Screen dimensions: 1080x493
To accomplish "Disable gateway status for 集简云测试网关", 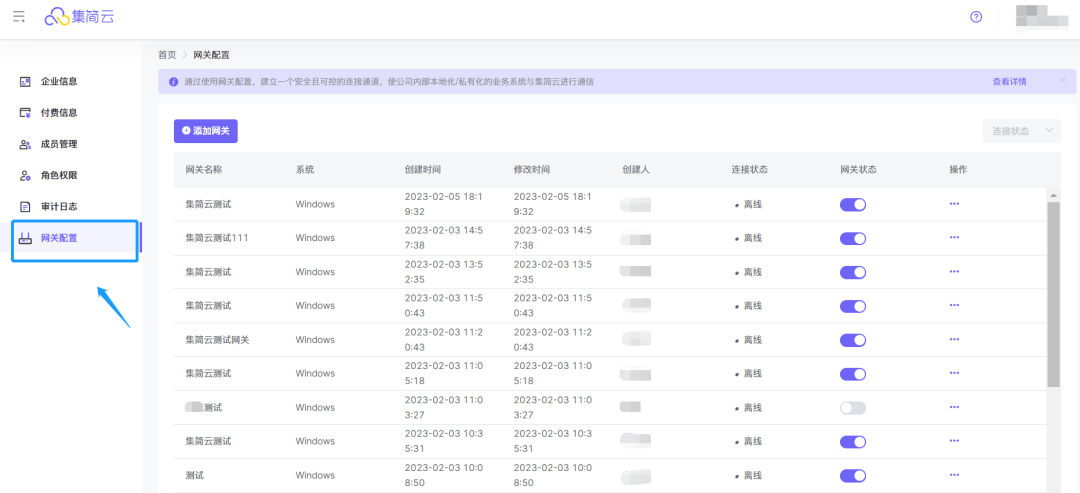I will click(852, 340).
